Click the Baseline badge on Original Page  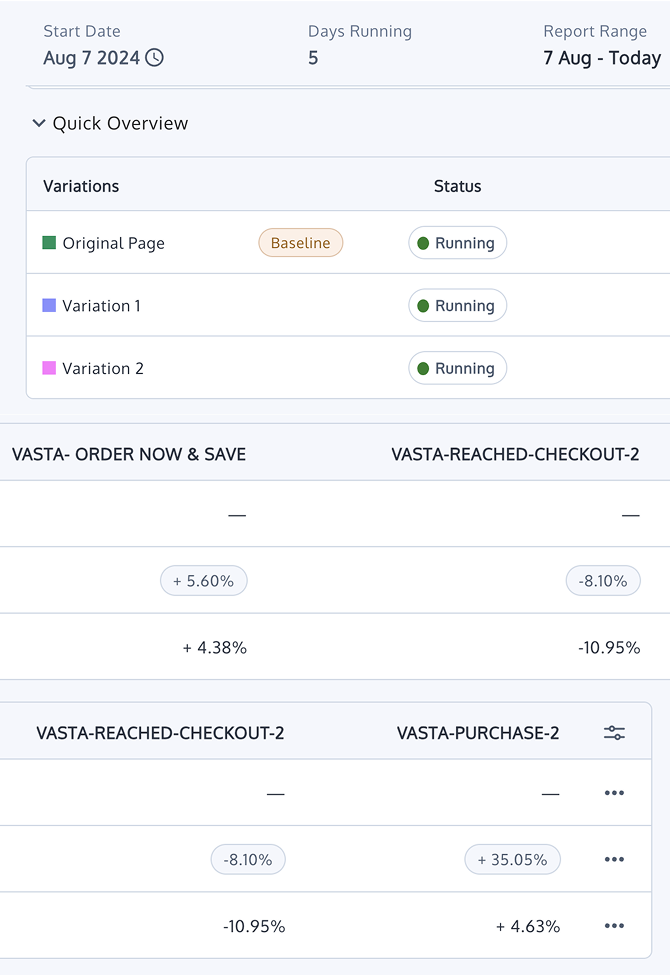(x=300, y=242)
